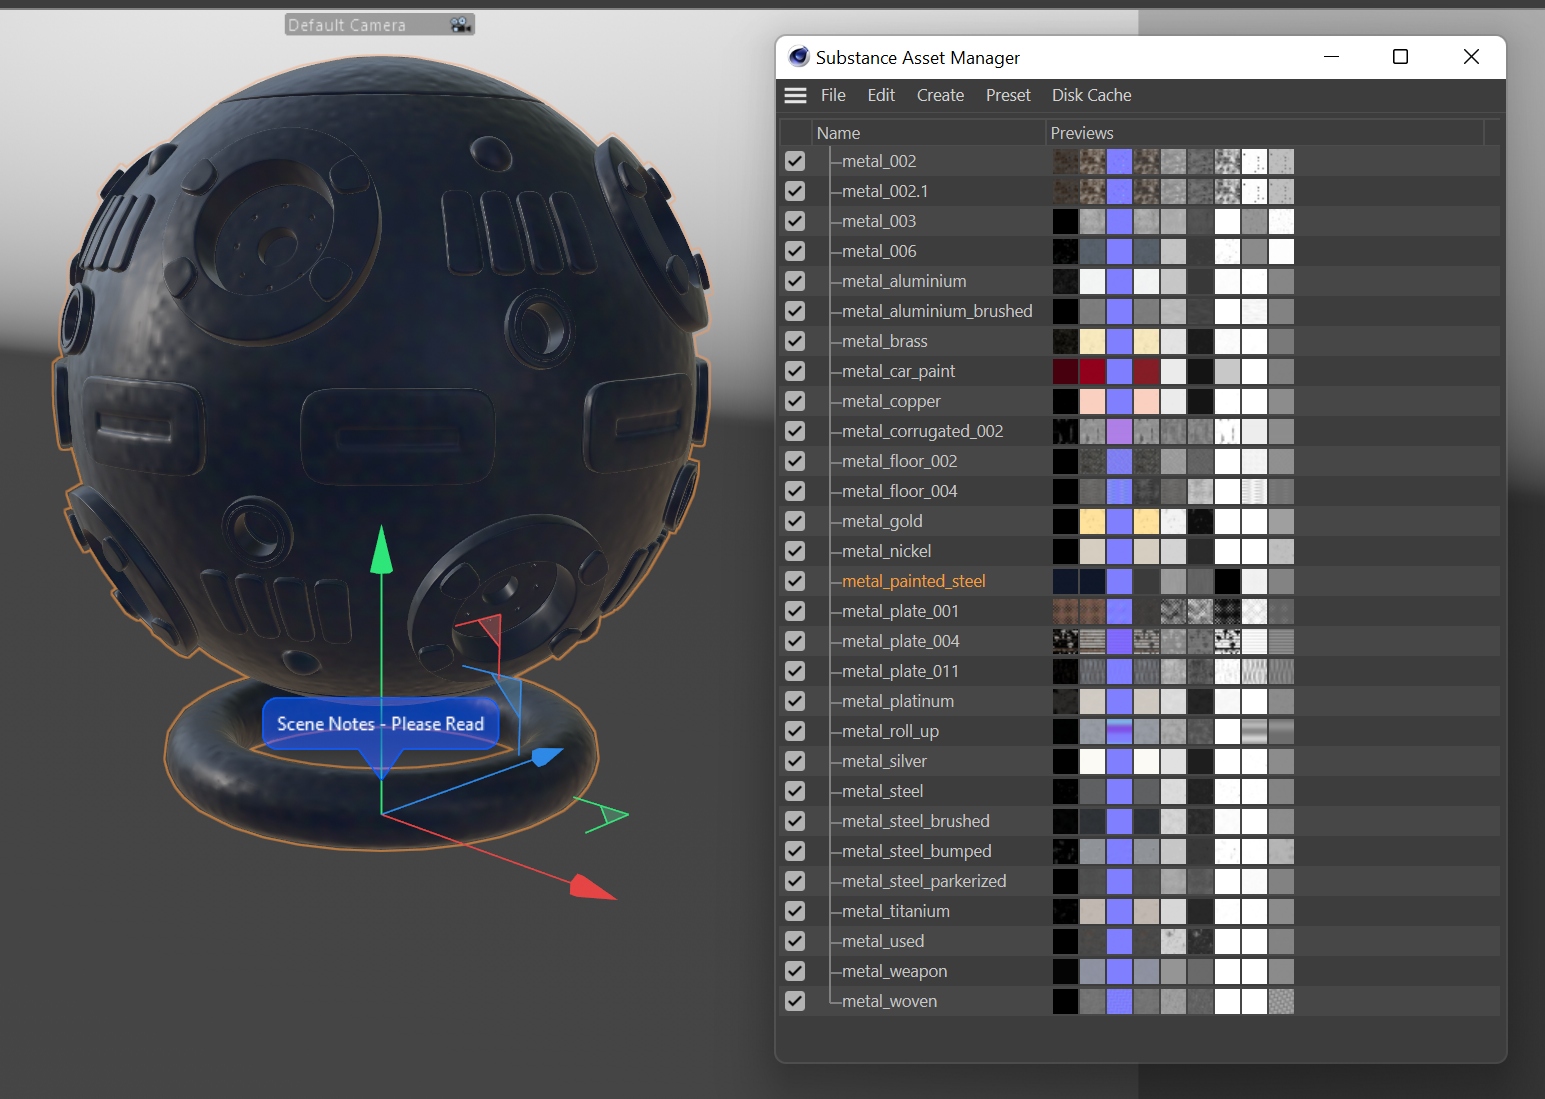
Task: Toggle the metal_gold checkbox
Action: tap(795, 521)
